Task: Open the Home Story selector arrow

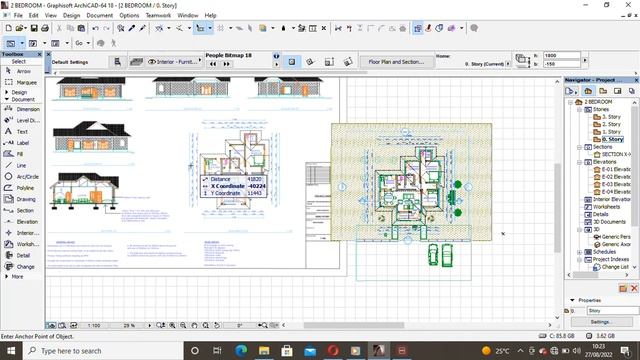Action: [x=508, y=64]
